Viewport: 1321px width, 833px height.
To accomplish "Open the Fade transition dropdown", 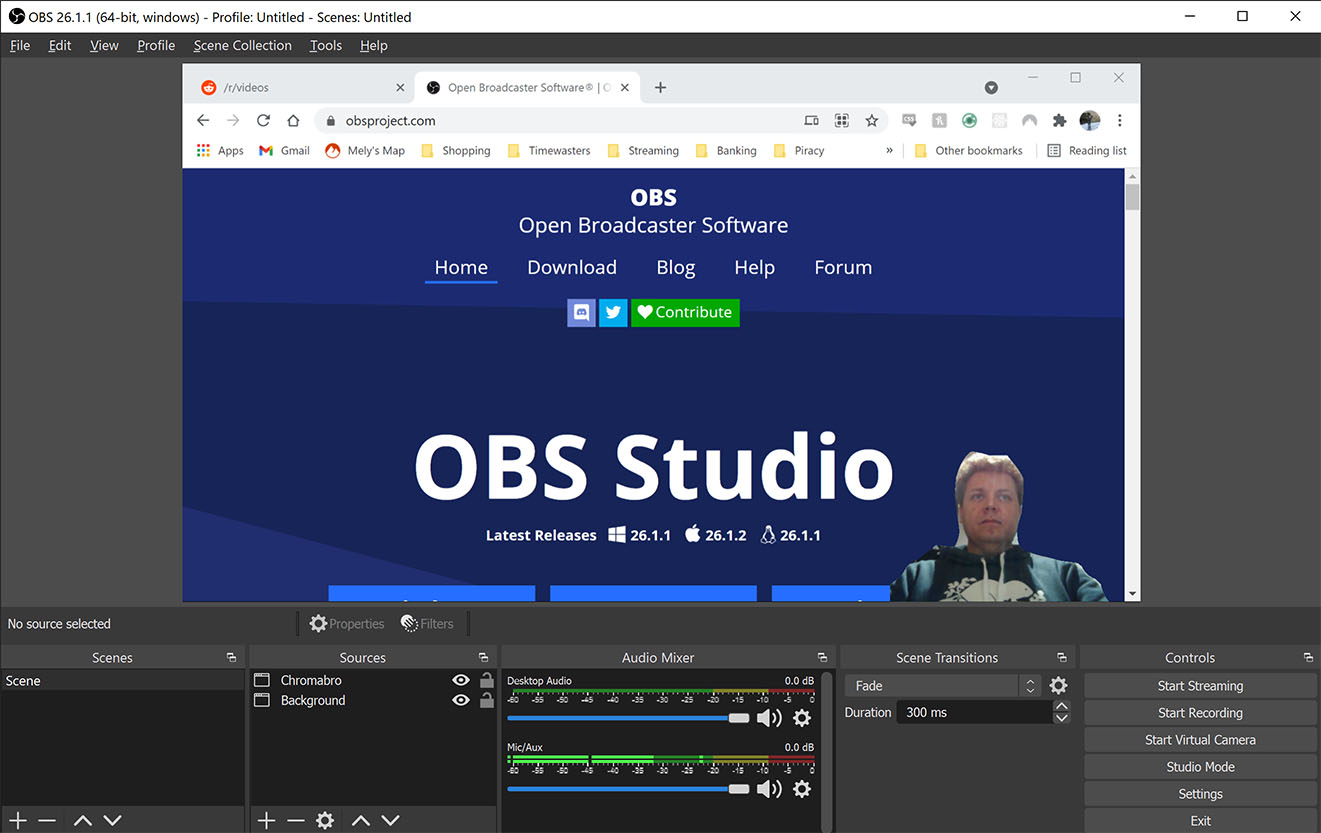I will (x=944, y=686).
